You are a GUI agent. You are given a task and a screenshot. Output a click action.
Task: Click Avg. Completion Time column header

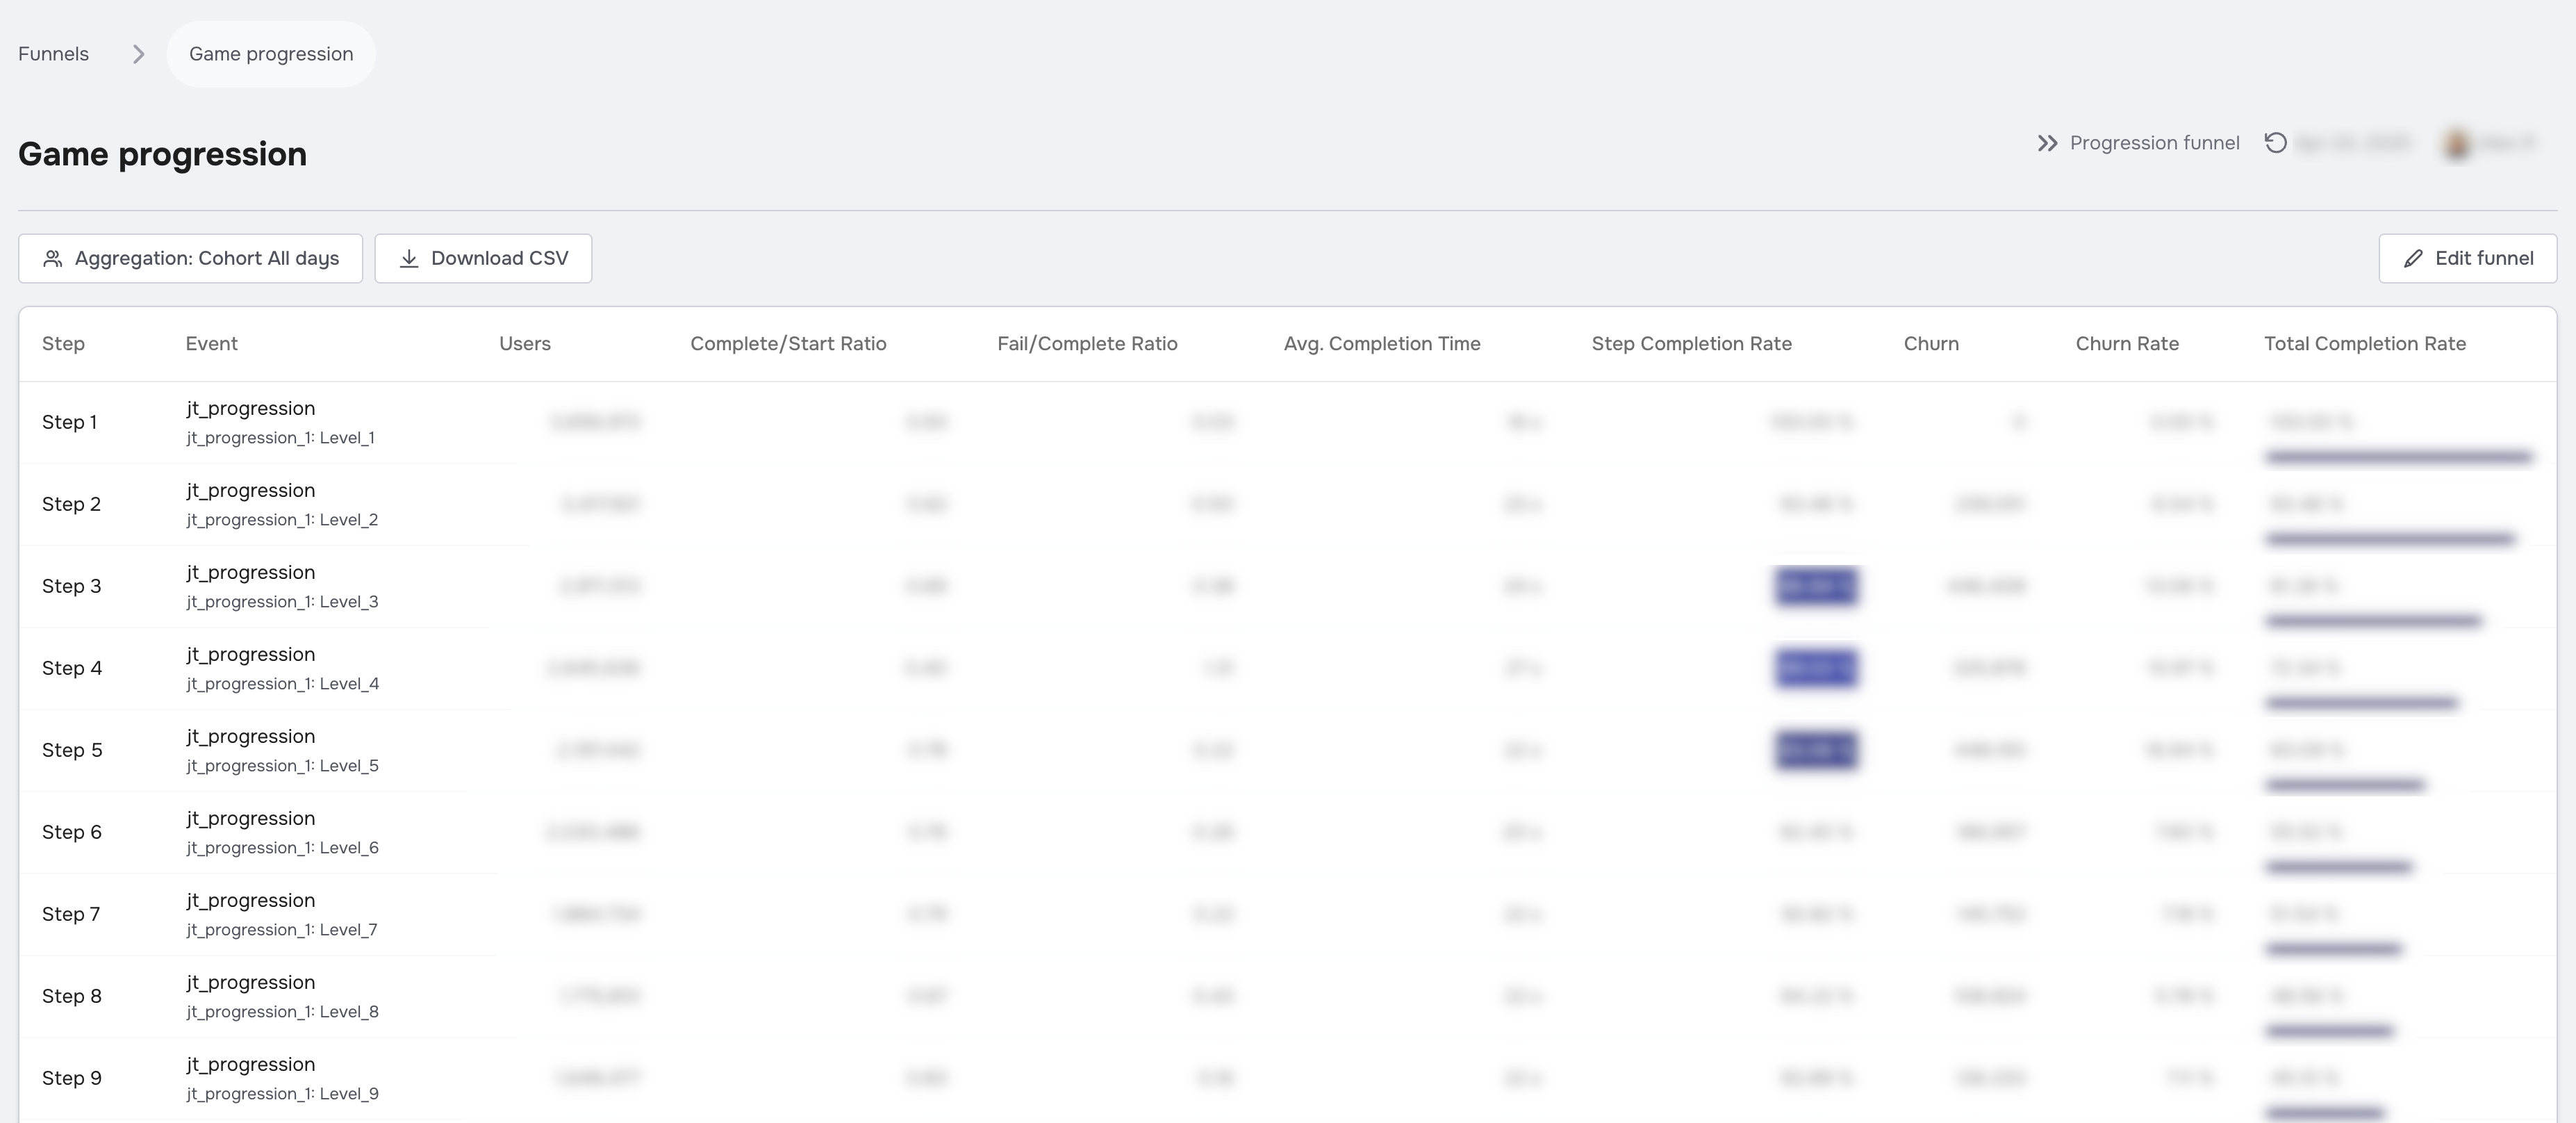(1382, 343)
